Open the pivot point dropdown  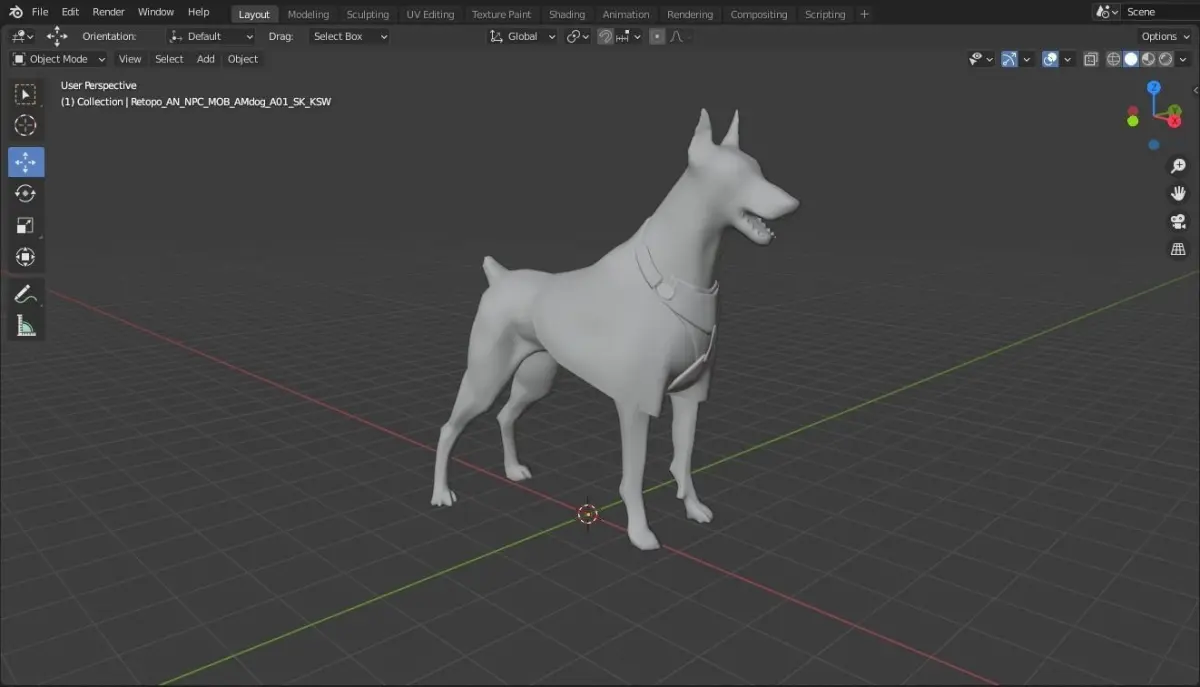[x=578, y=36]
